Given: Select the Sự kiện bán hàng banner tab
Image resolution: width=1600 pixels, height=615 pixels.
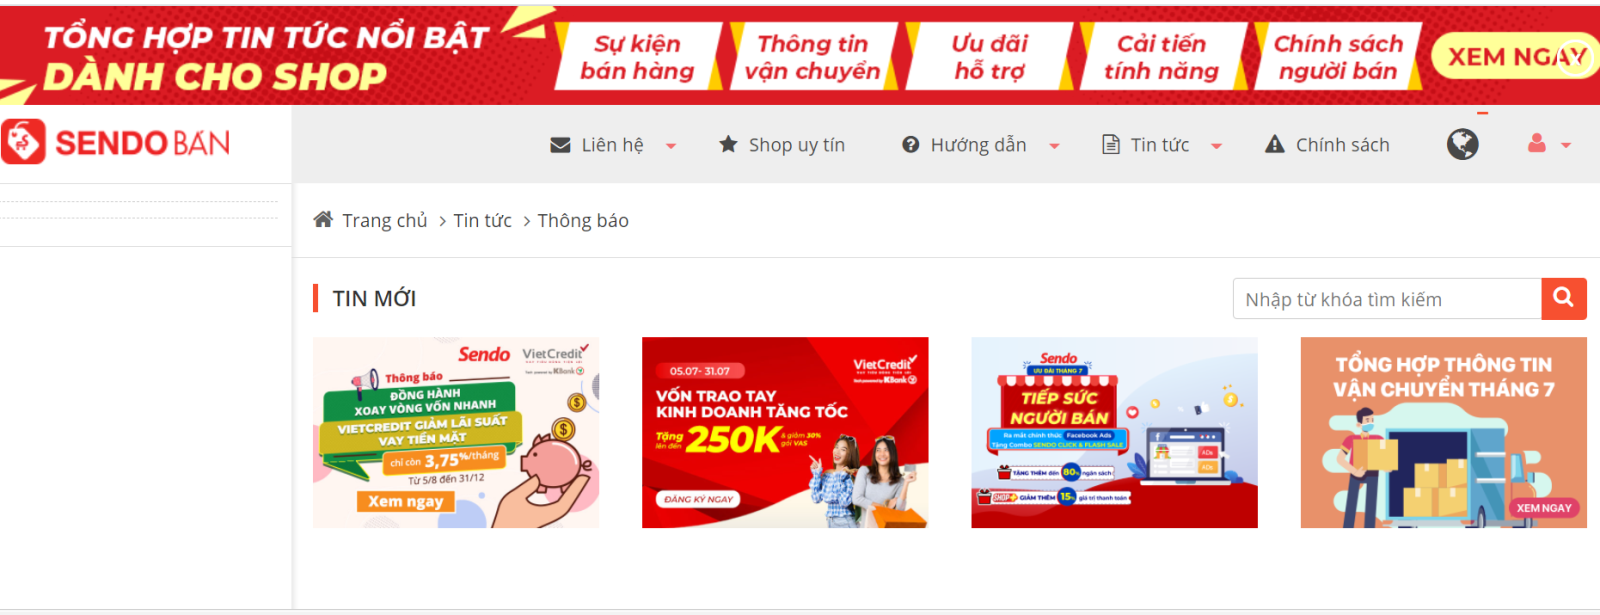Looking at the screenshot, I should coord(637,57).
